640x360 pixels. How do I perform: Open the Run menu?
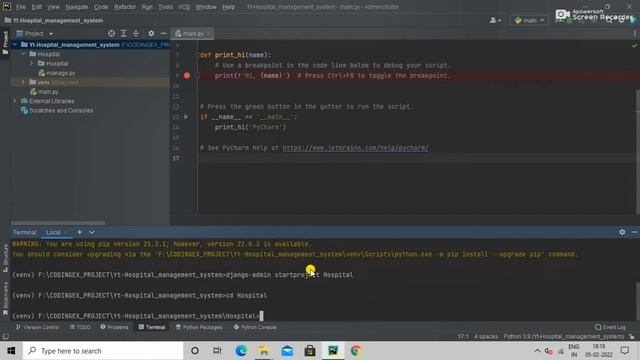coord(147,7)
